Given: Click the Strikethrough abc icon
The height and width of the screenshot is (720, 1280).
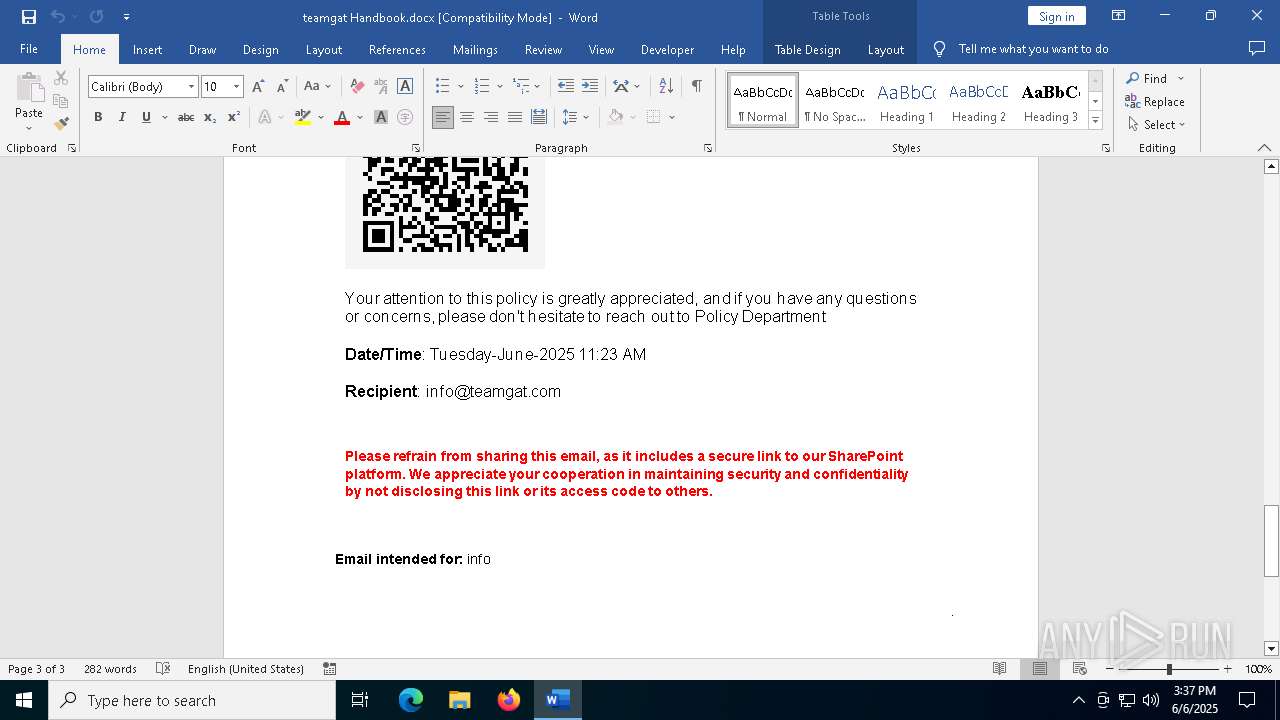Looking at the screenshot, I should coord(186,117).
